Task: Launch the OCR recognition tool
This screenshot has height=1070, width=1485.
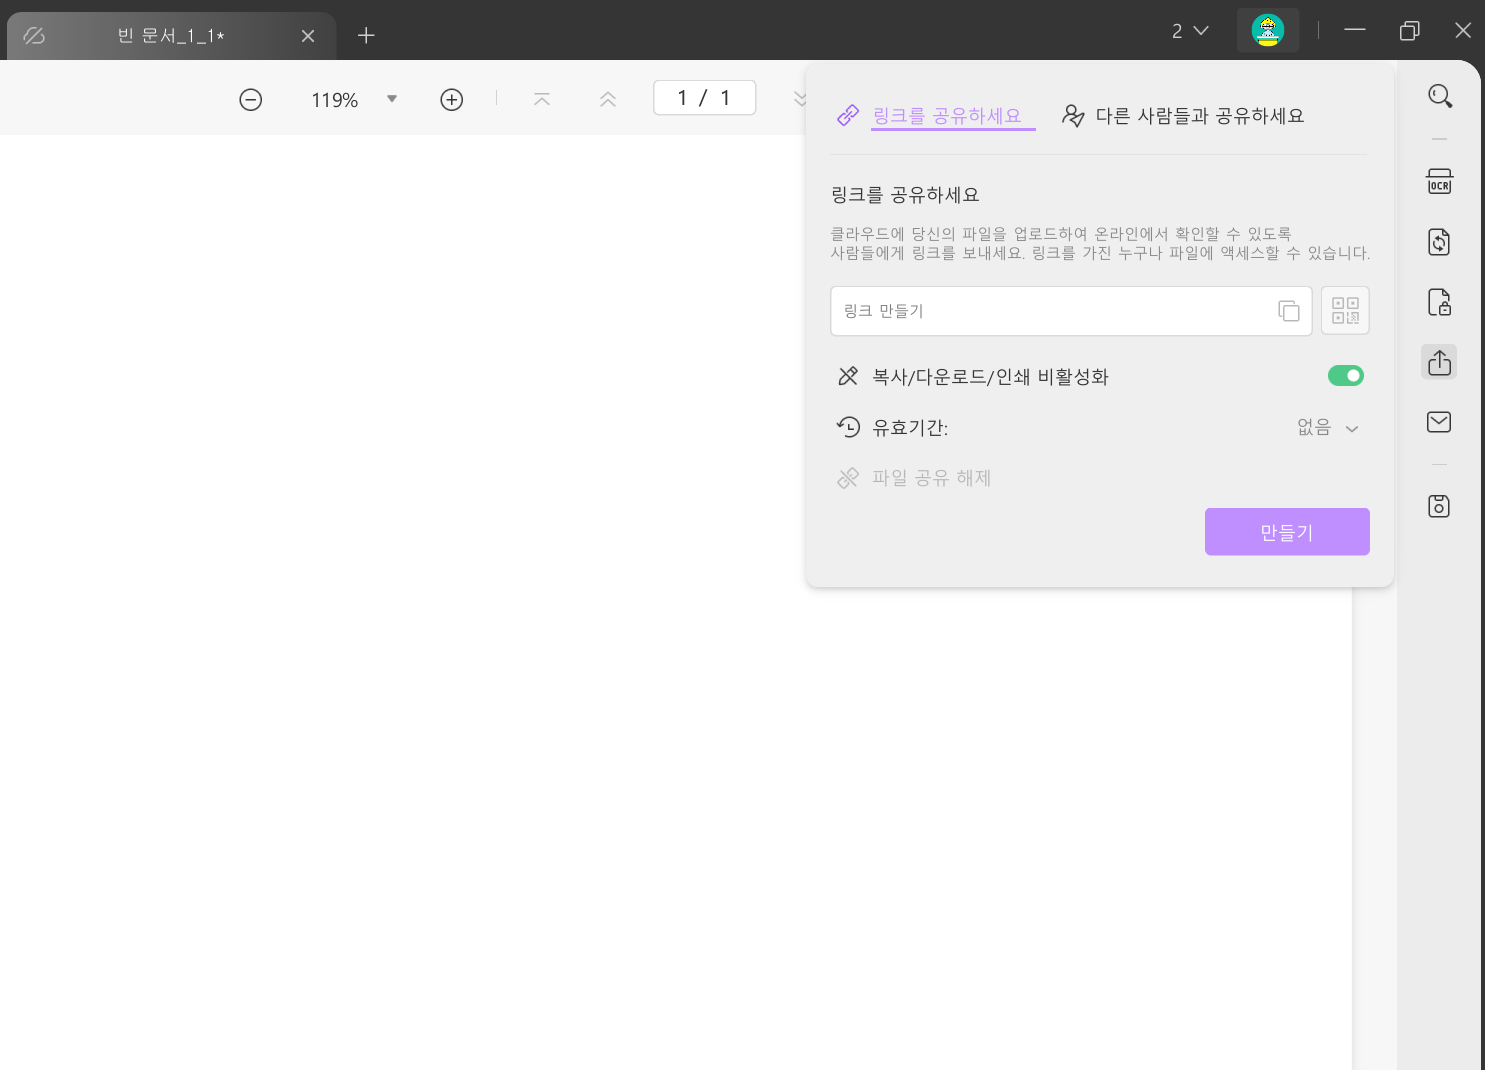Action: pos(1440,181)
